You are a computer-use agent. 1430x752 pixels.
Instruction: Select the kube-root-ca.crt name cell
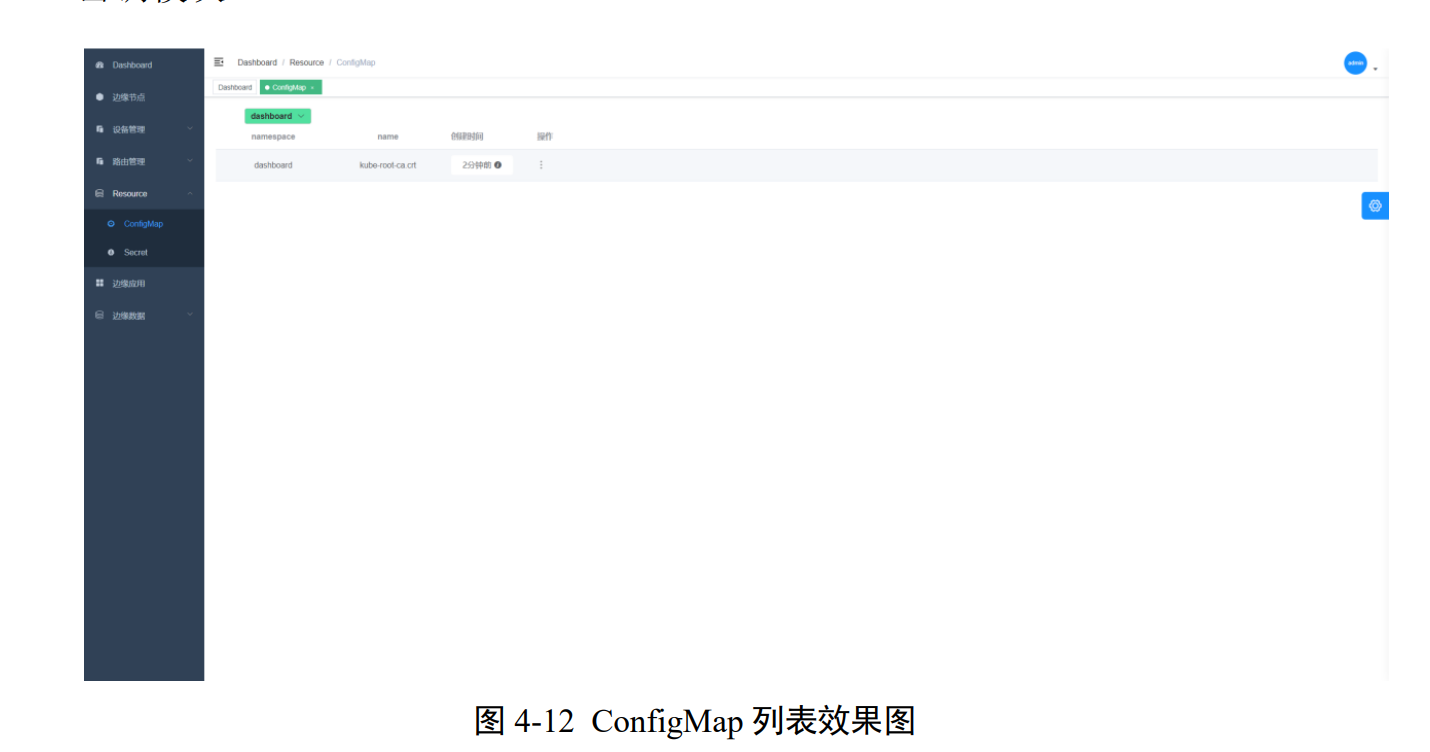pos(388,165)
